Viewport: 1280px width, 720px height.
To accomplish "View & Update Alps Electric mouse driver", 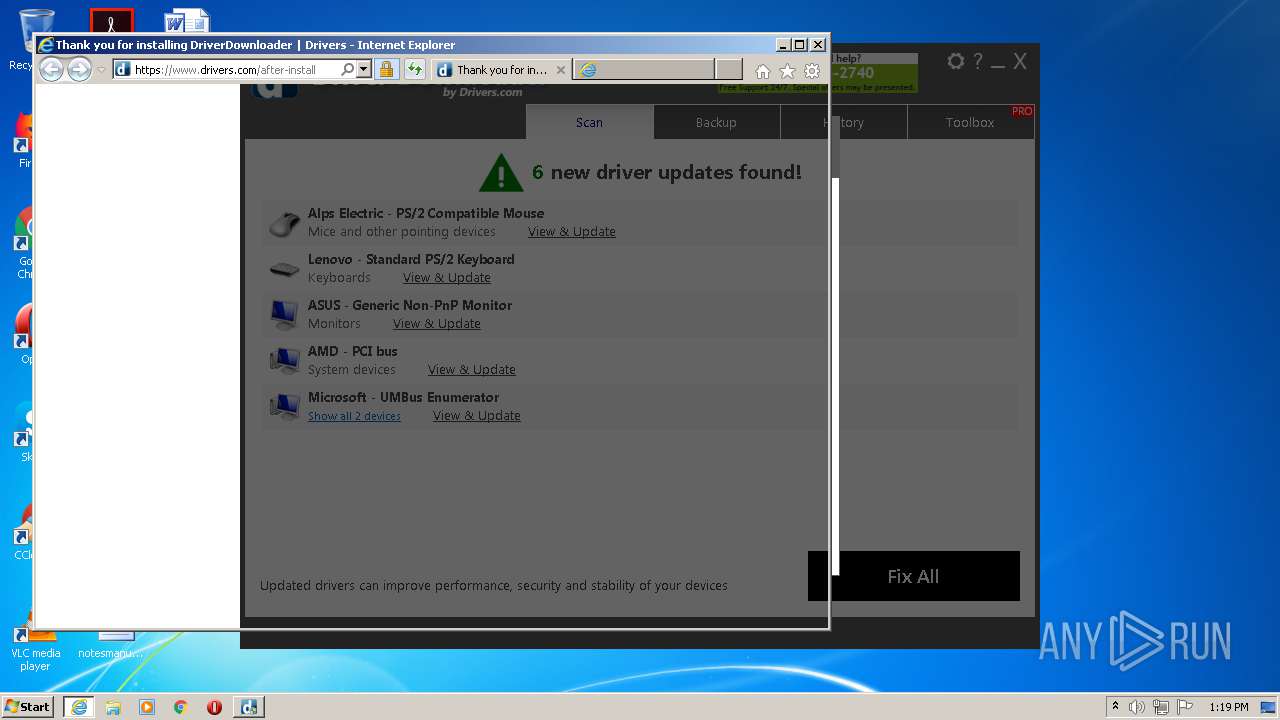I will pos(572,232).
